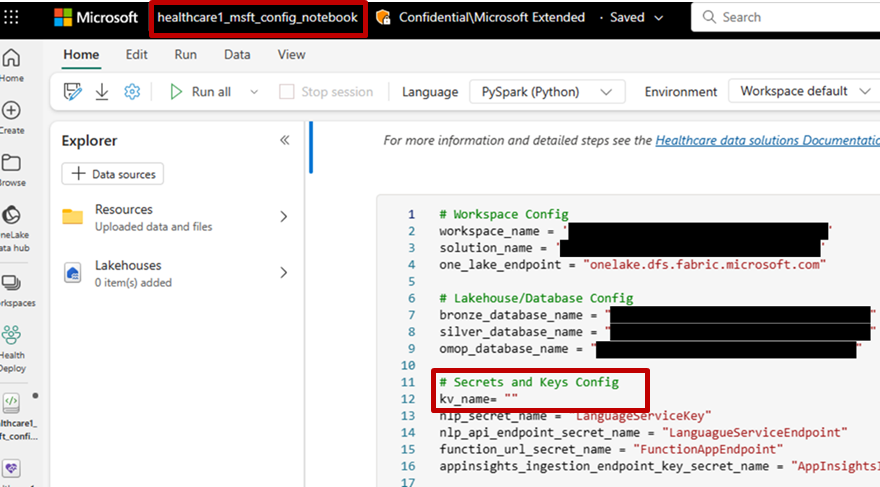Click appinsights_ingestion_endpoint_key_secret_name variable
The width and height of the screenshot is (880, 487).
click(604, 466)
